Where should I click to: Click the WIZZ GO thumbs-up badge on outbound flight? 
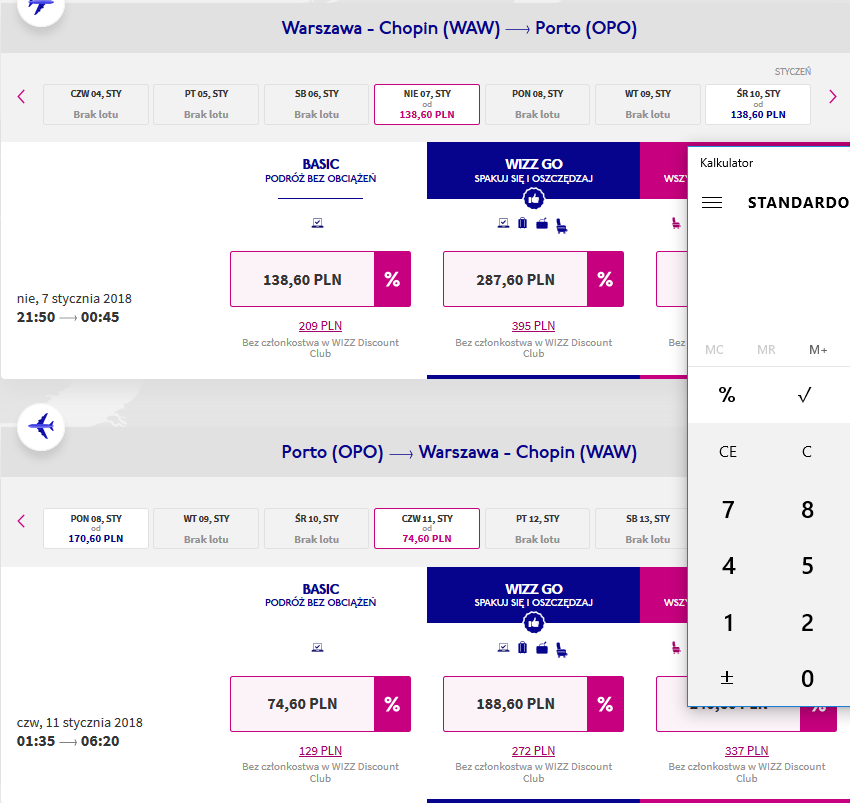[x=534, y=199]
